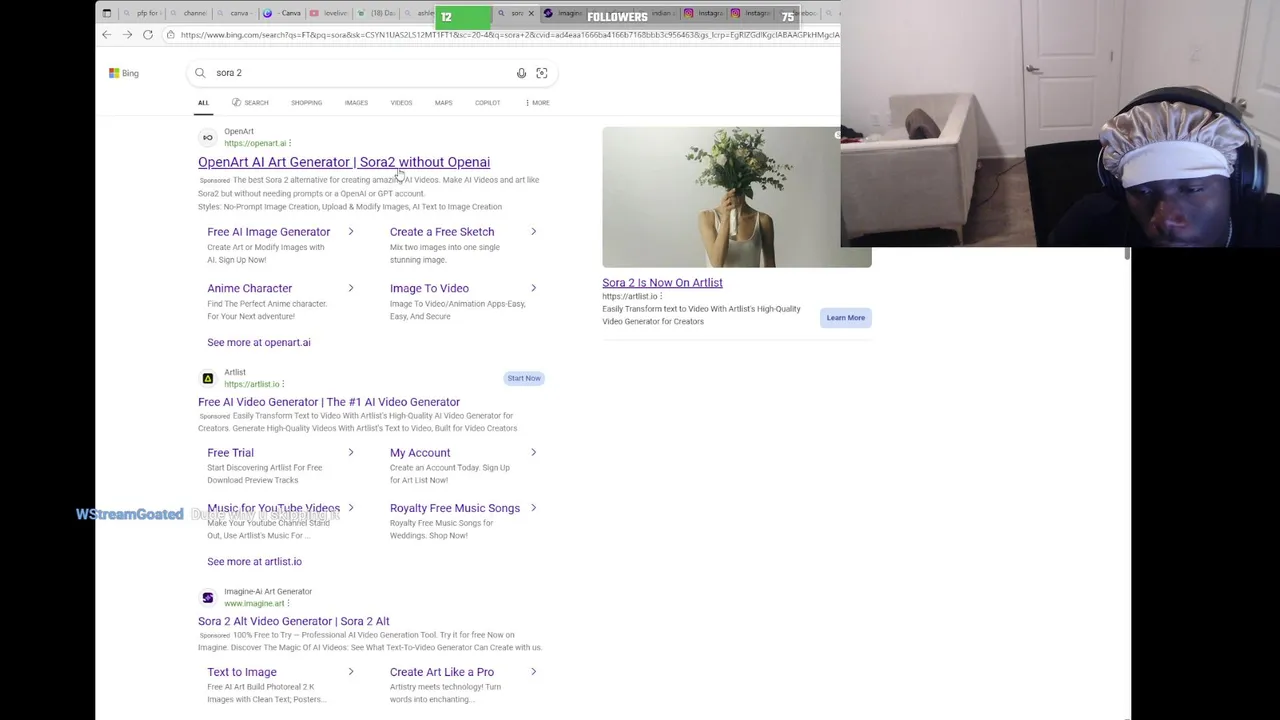The image size is (1280, 720).
Task: Switch to the 'channel' browser tab
Action: 188,14
